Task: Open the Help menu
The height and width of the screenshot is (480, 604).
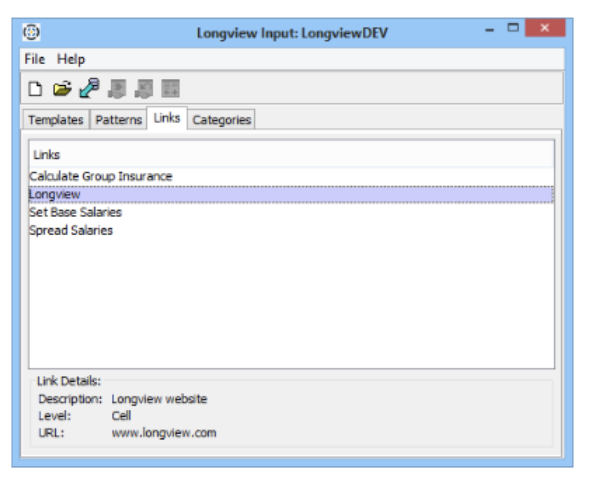Action: [x=71, y=60]
